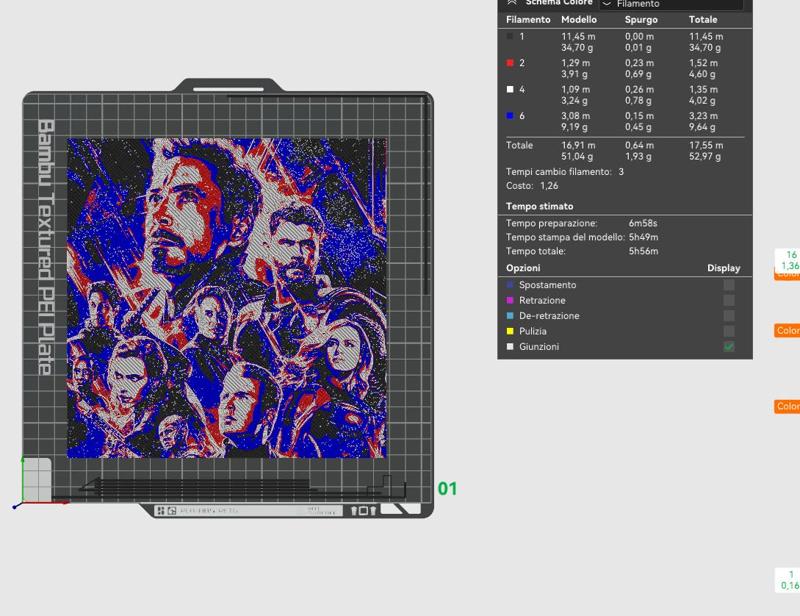Image resolution: width=800 pixels, height=616 pixels.
Task: Click the '4,02 g' total weight value
Action: coord(702,101)
